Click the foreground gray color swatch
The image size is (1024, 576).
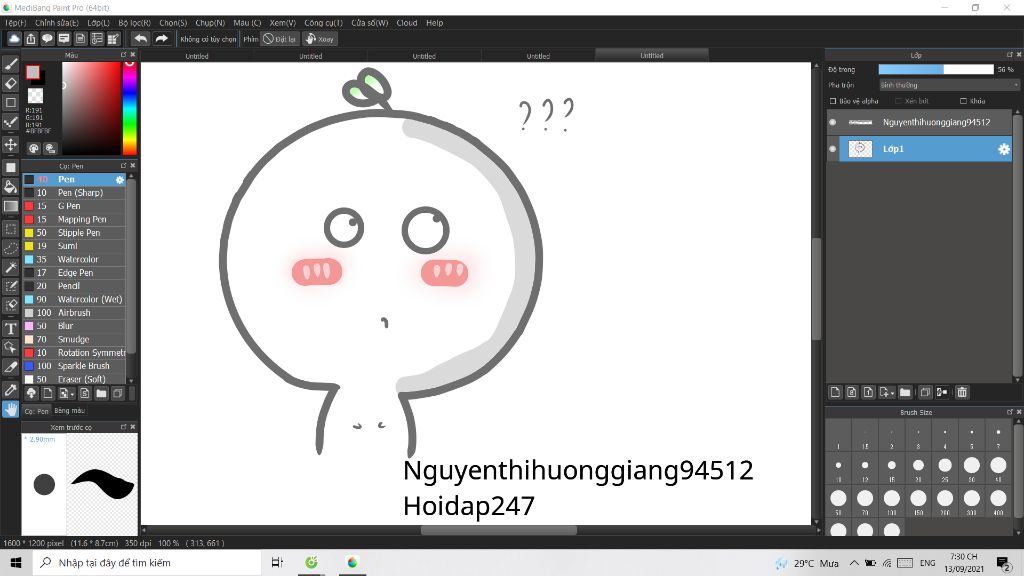(33, 72)
